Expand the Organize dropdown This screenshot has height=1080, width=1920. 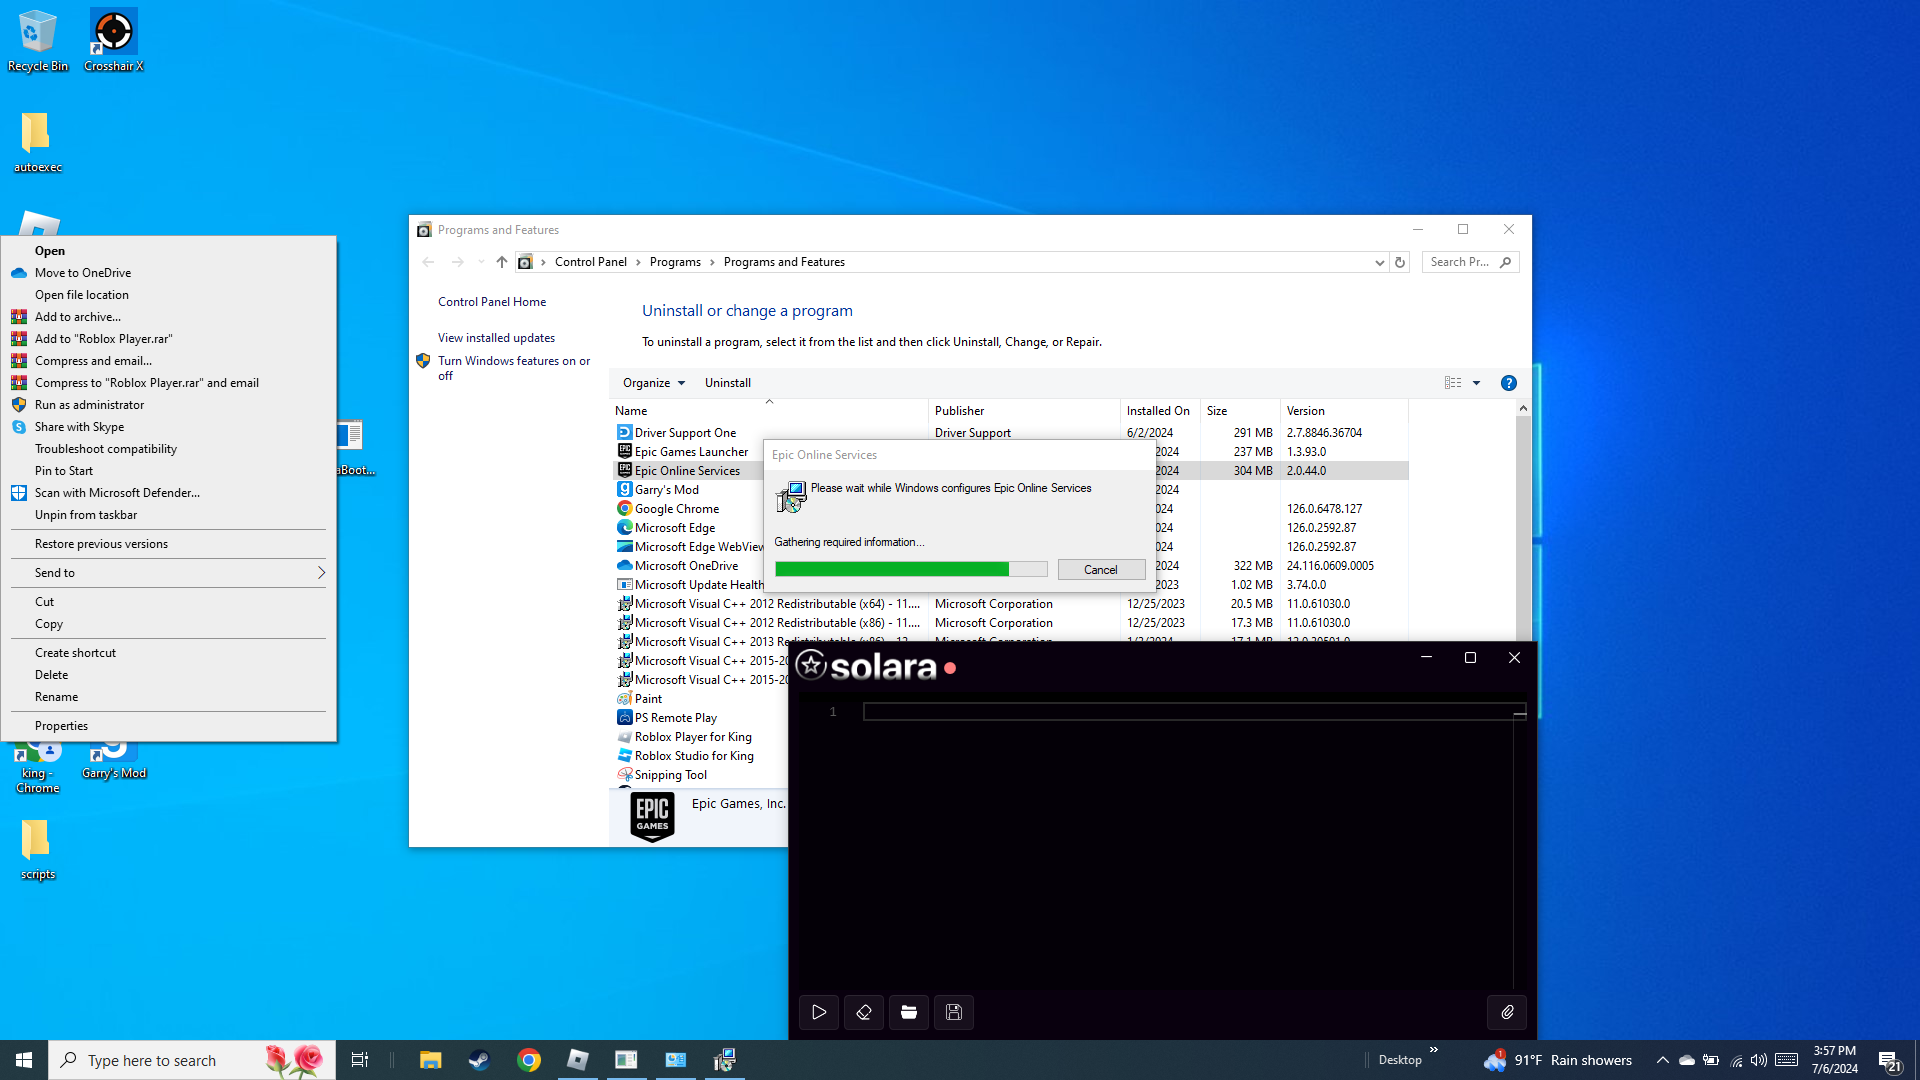tap(654, 383)
